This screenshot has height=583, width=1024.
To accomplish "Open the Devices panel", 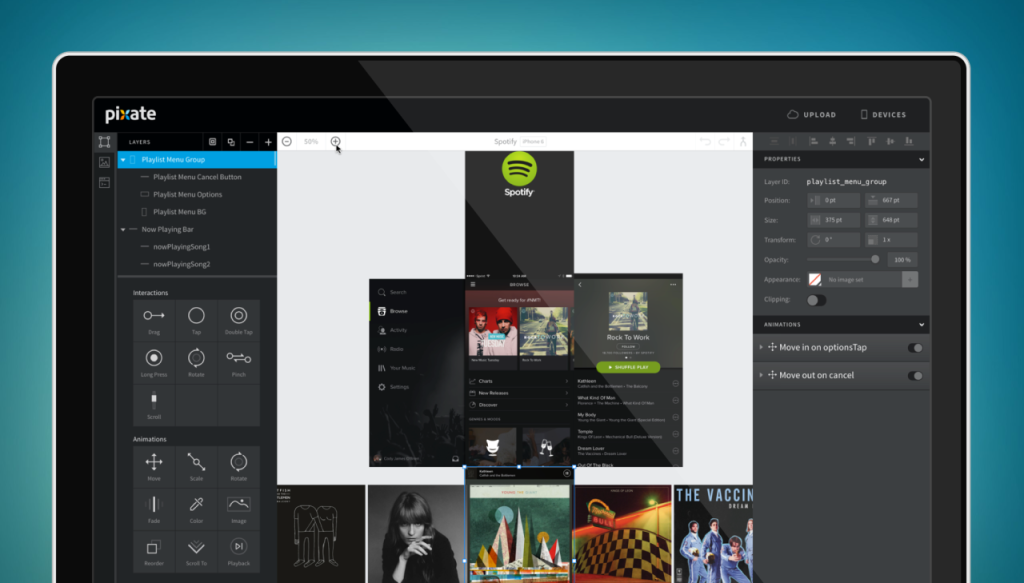I will 882,114.
